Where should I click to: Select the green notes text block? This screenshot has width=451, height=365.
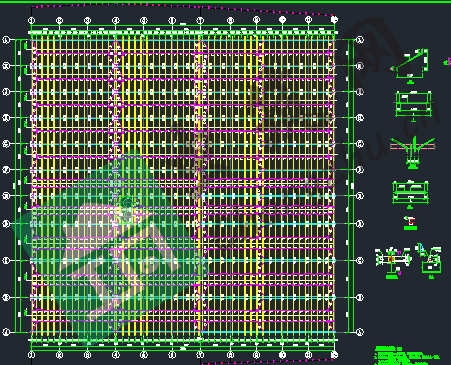407,355
